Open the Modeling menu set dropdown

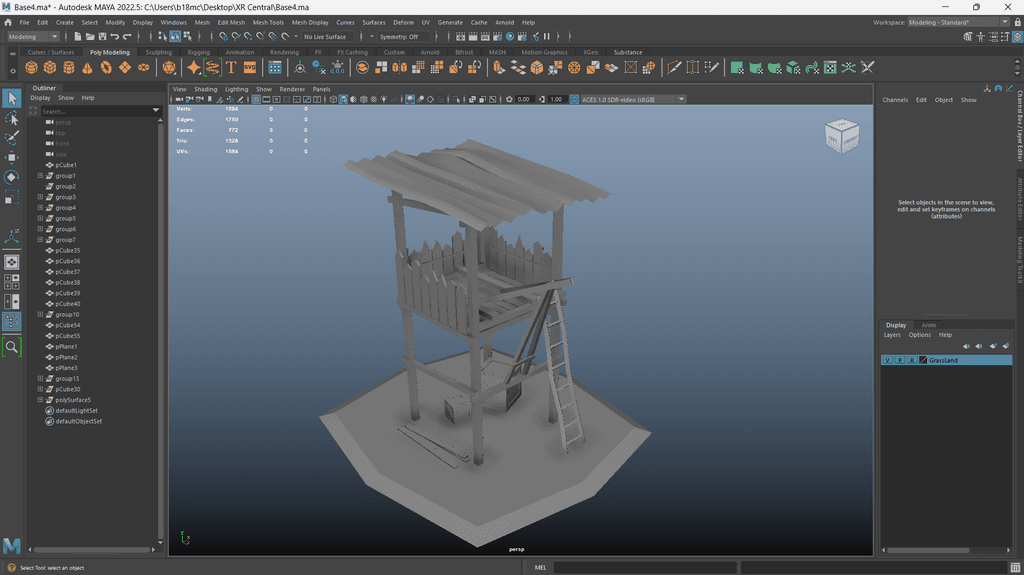(x=35, y=37)
